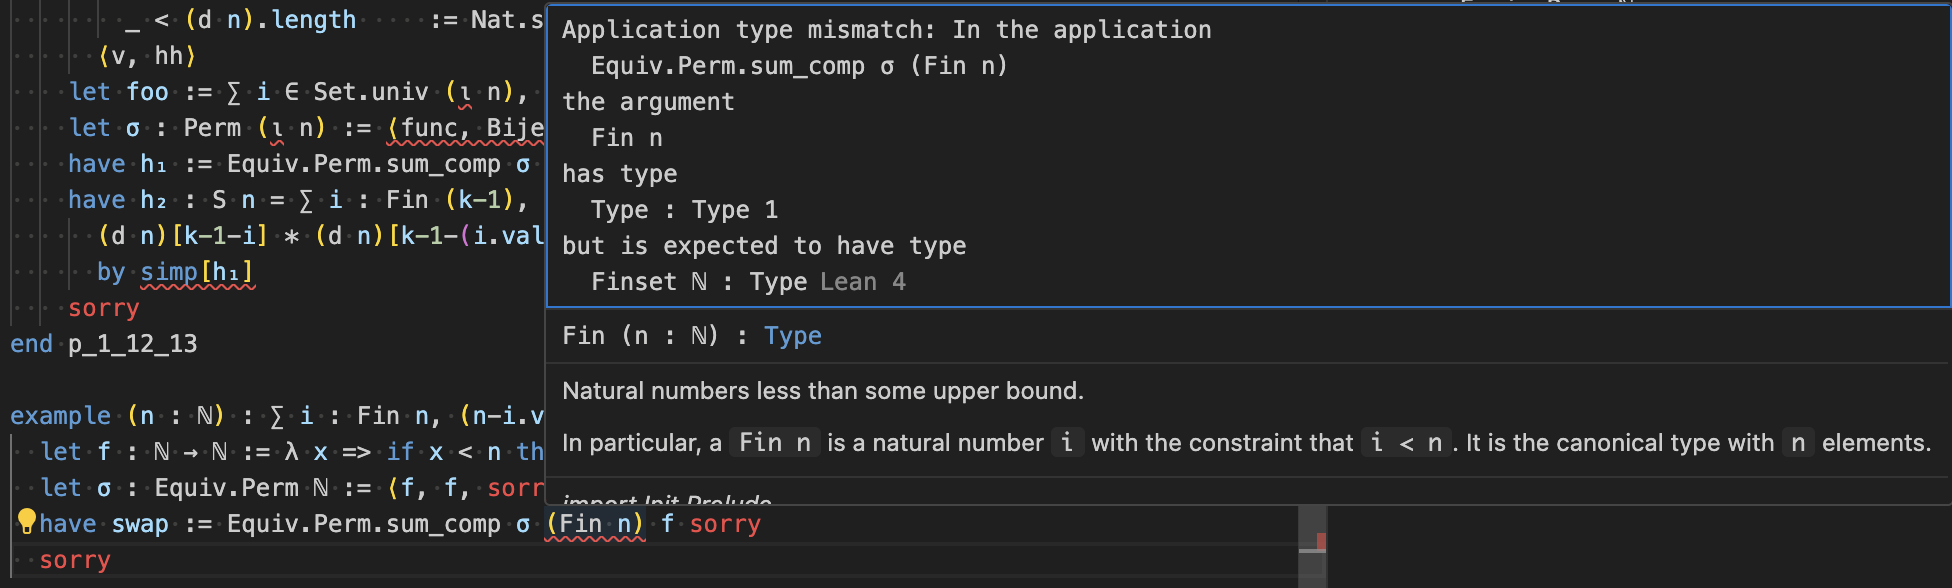This screenshot has width=1952, height=588.
Task: Place cursor on the swap identifier
Action: [x=140, y=524]
